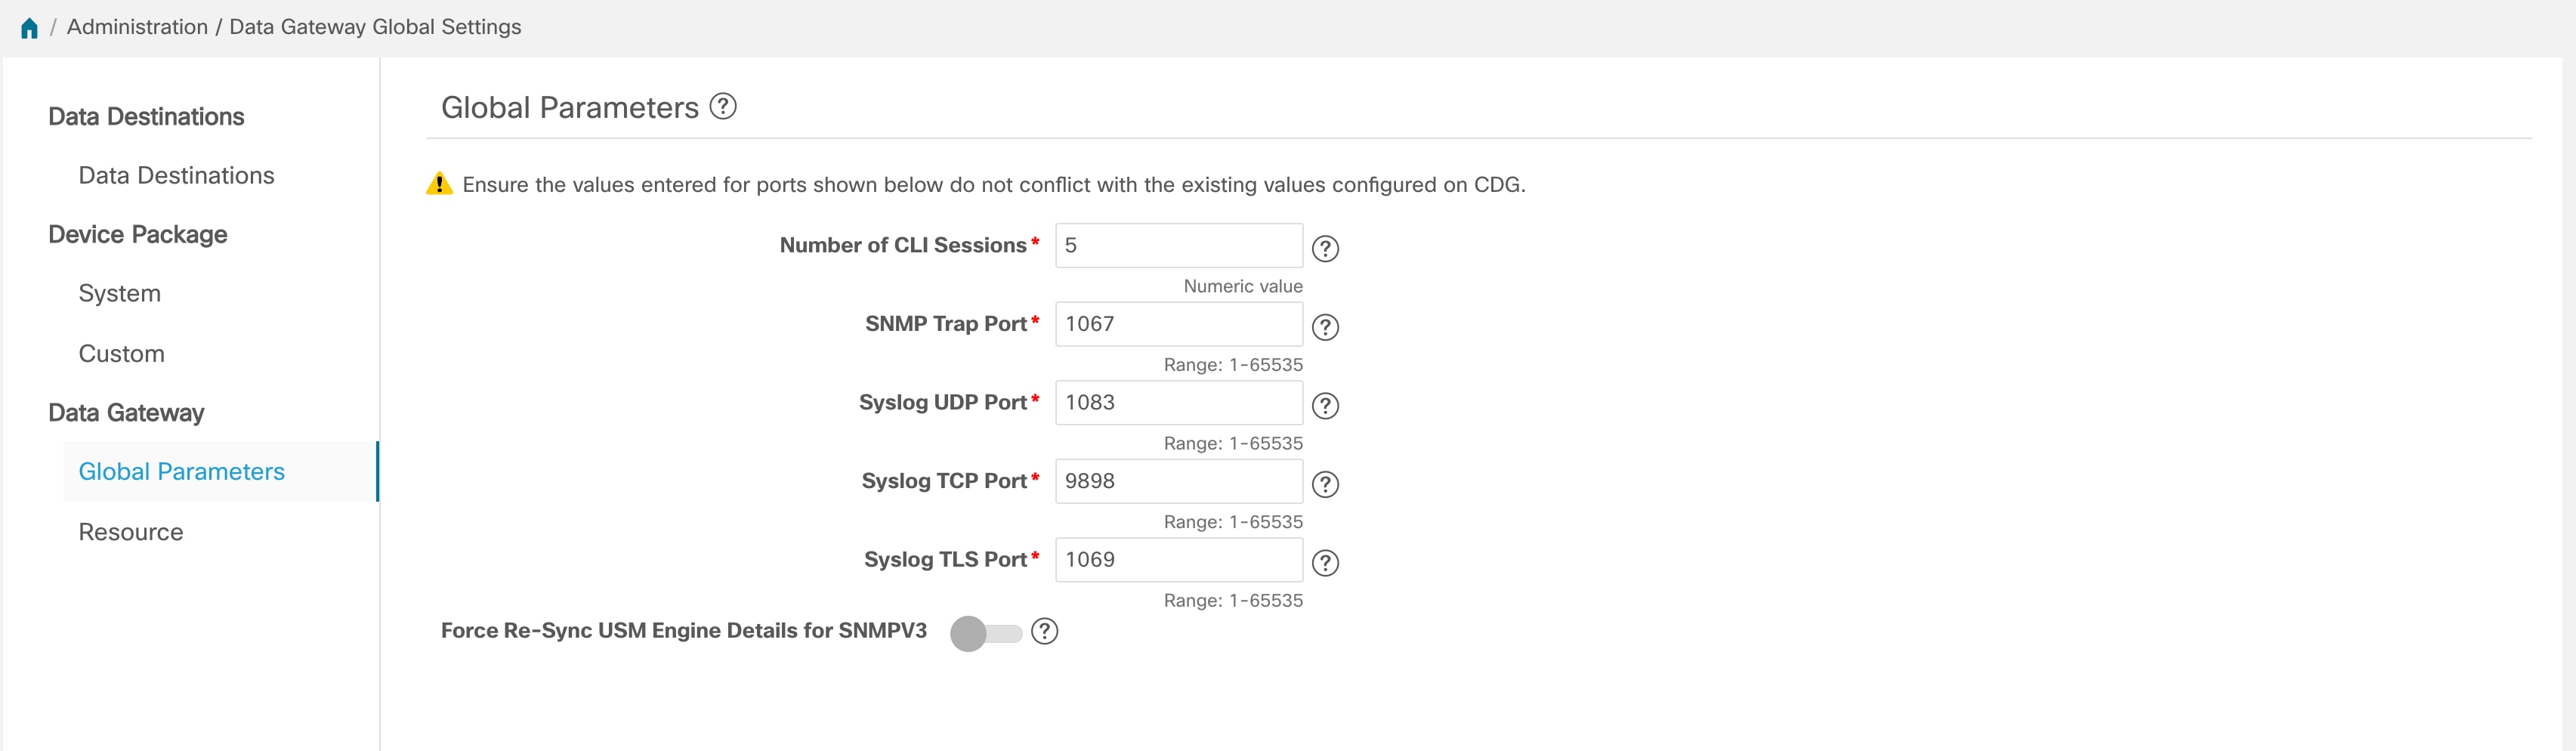Toggle Force Re-Sync USM Engine Details switch
Image resolution: width=2576 pixels, height=751 pixels.
coord(985,632)
